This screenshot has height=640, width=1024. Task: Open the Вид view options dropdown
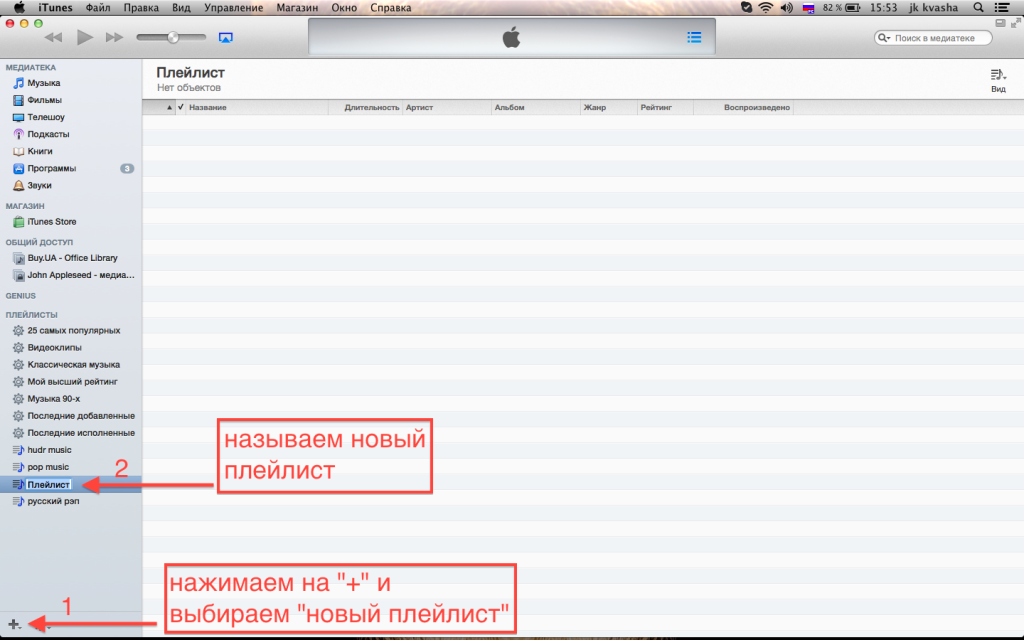click(x=998, y=80)
